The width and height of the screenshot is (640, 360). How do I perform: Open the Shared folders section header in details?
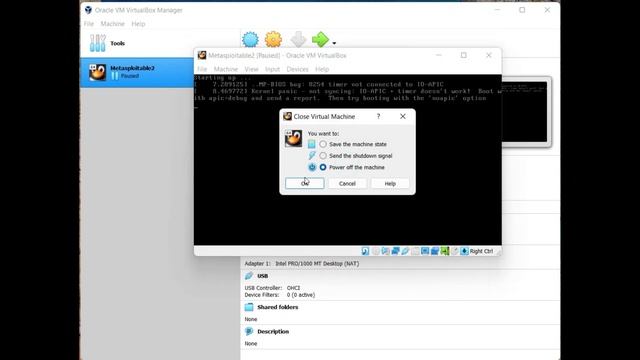pos(278,307)
